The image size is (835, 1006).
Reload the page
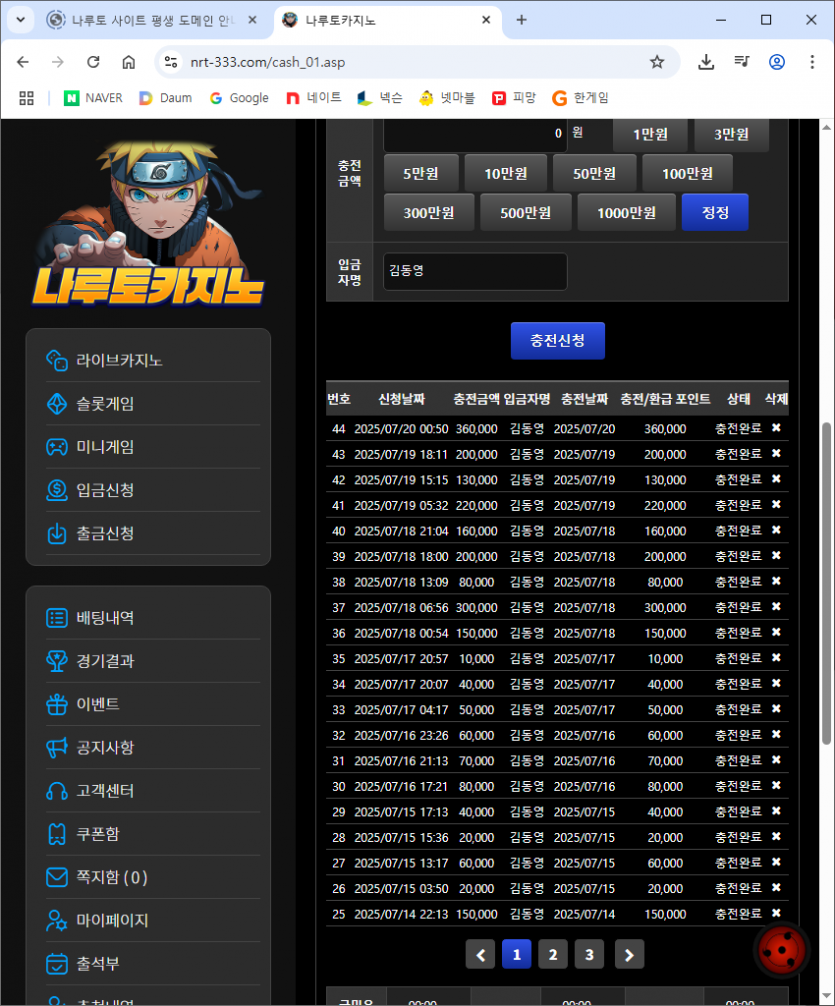coord(93,62)
